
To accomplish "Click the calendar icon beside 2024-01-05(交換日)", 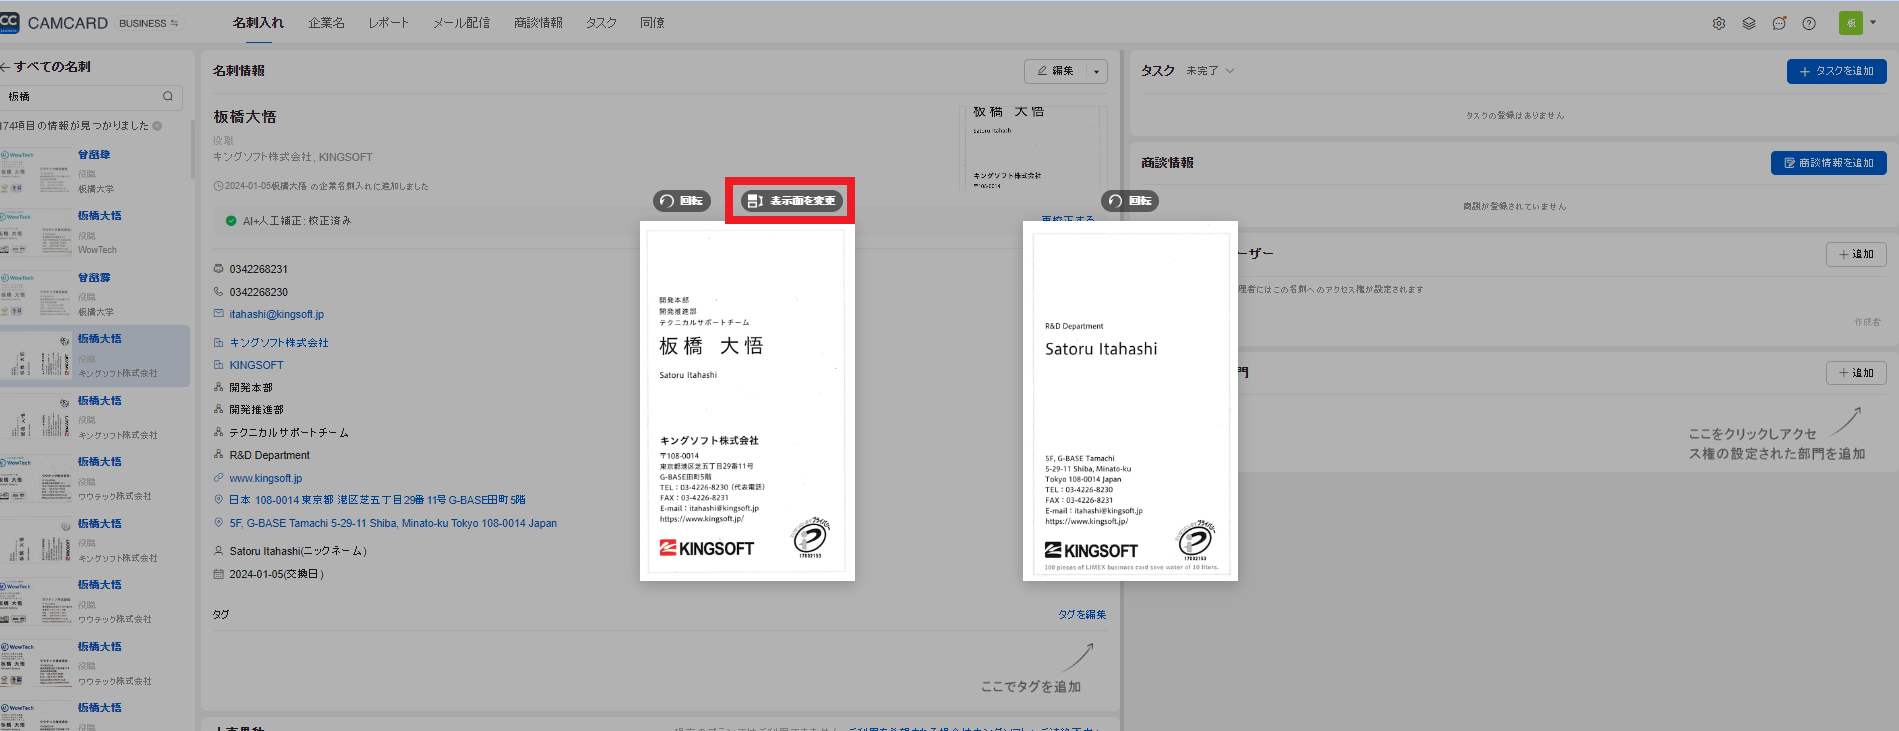I will 219,574.
